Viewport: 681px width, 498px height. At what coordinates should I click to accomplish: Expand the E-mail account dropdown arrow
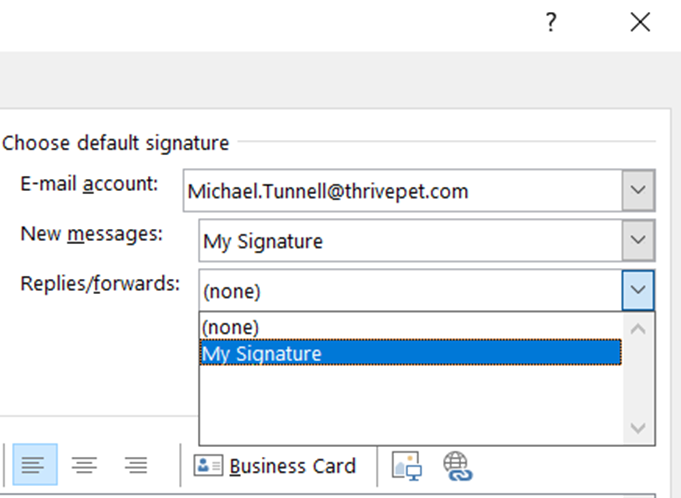(639, 189)
